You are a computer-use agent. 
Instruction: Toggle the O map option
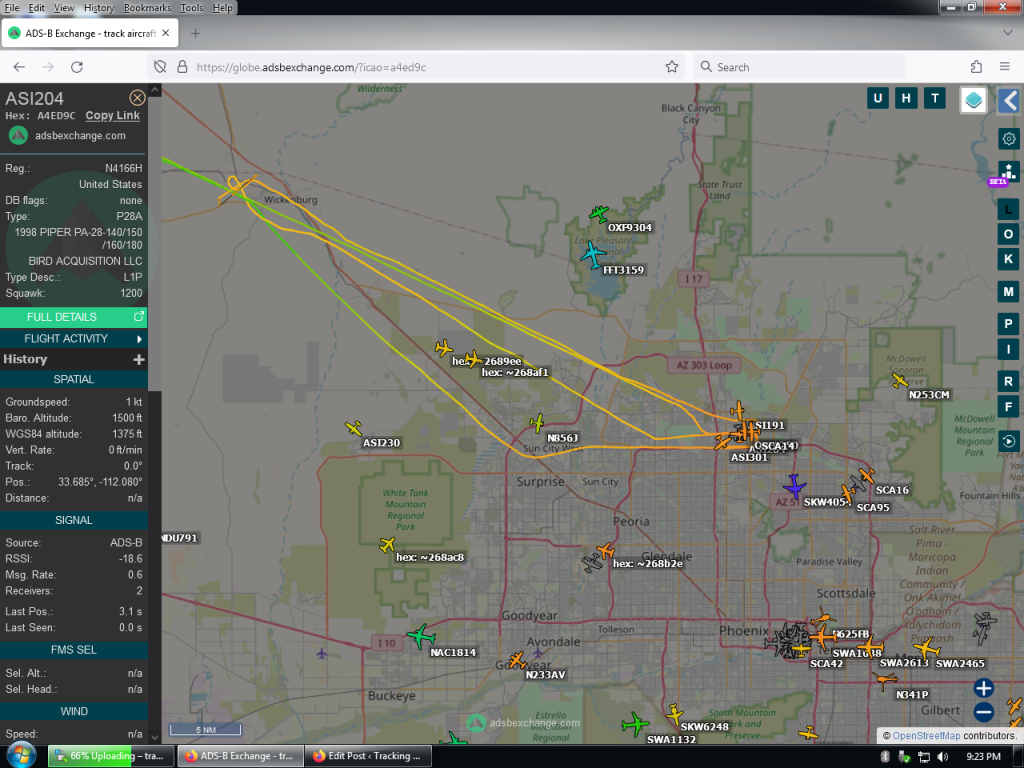click(x=1008, y=234)
